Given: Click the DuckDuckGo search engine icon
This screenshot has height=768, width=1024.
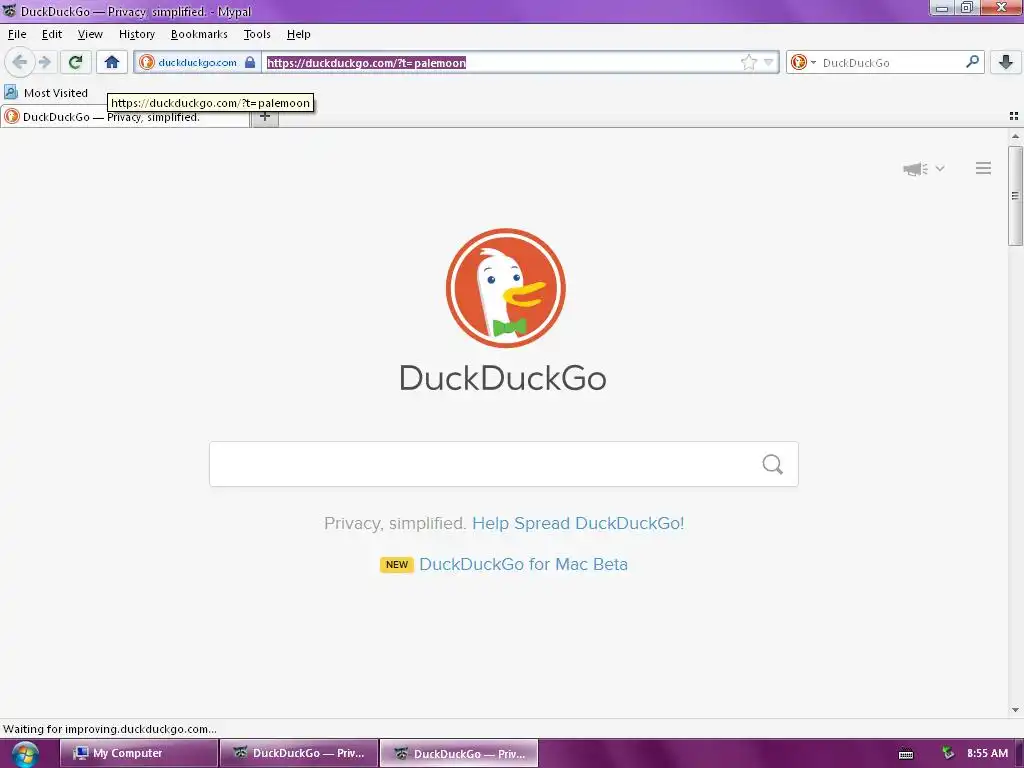Looking at the screenshot, I should [798, 62].
